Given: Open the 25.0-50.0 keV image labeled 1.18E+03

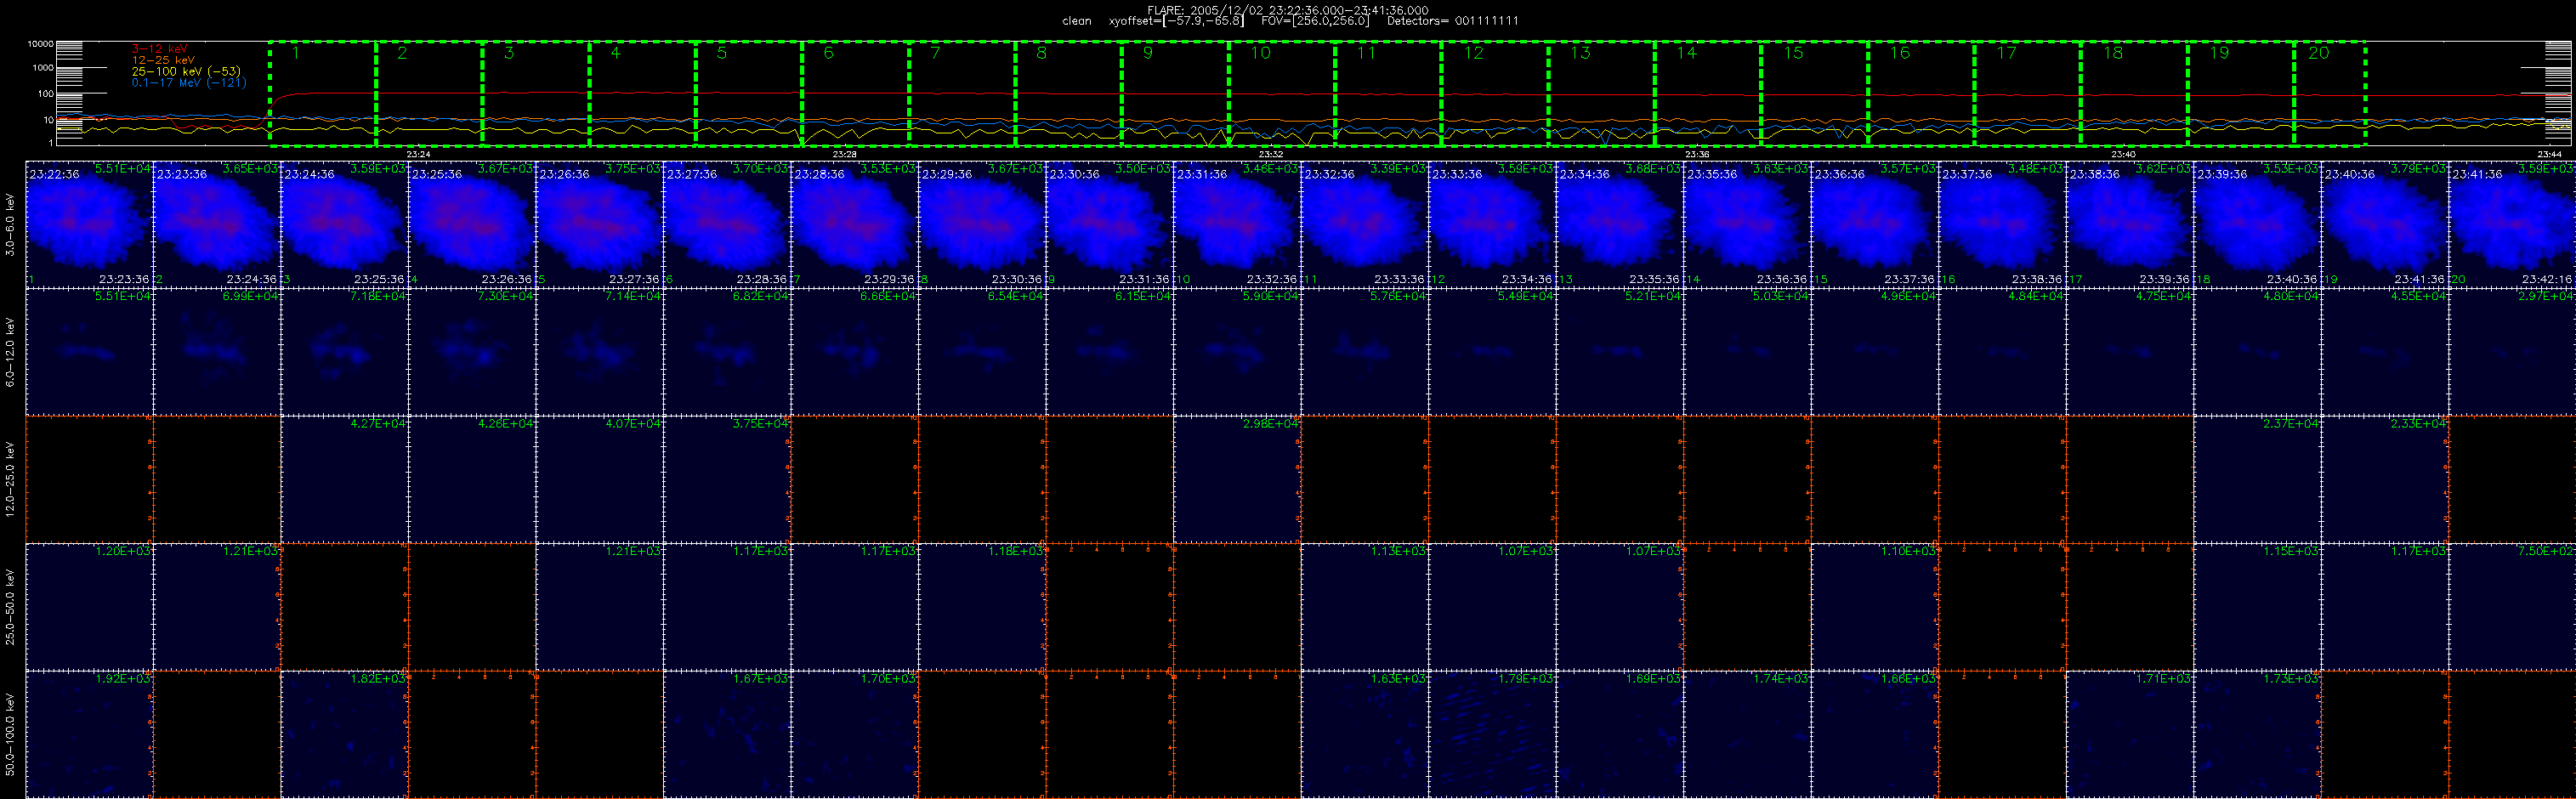Looking at the screenshot, I should pyautogui.click(x=982, y=606).
